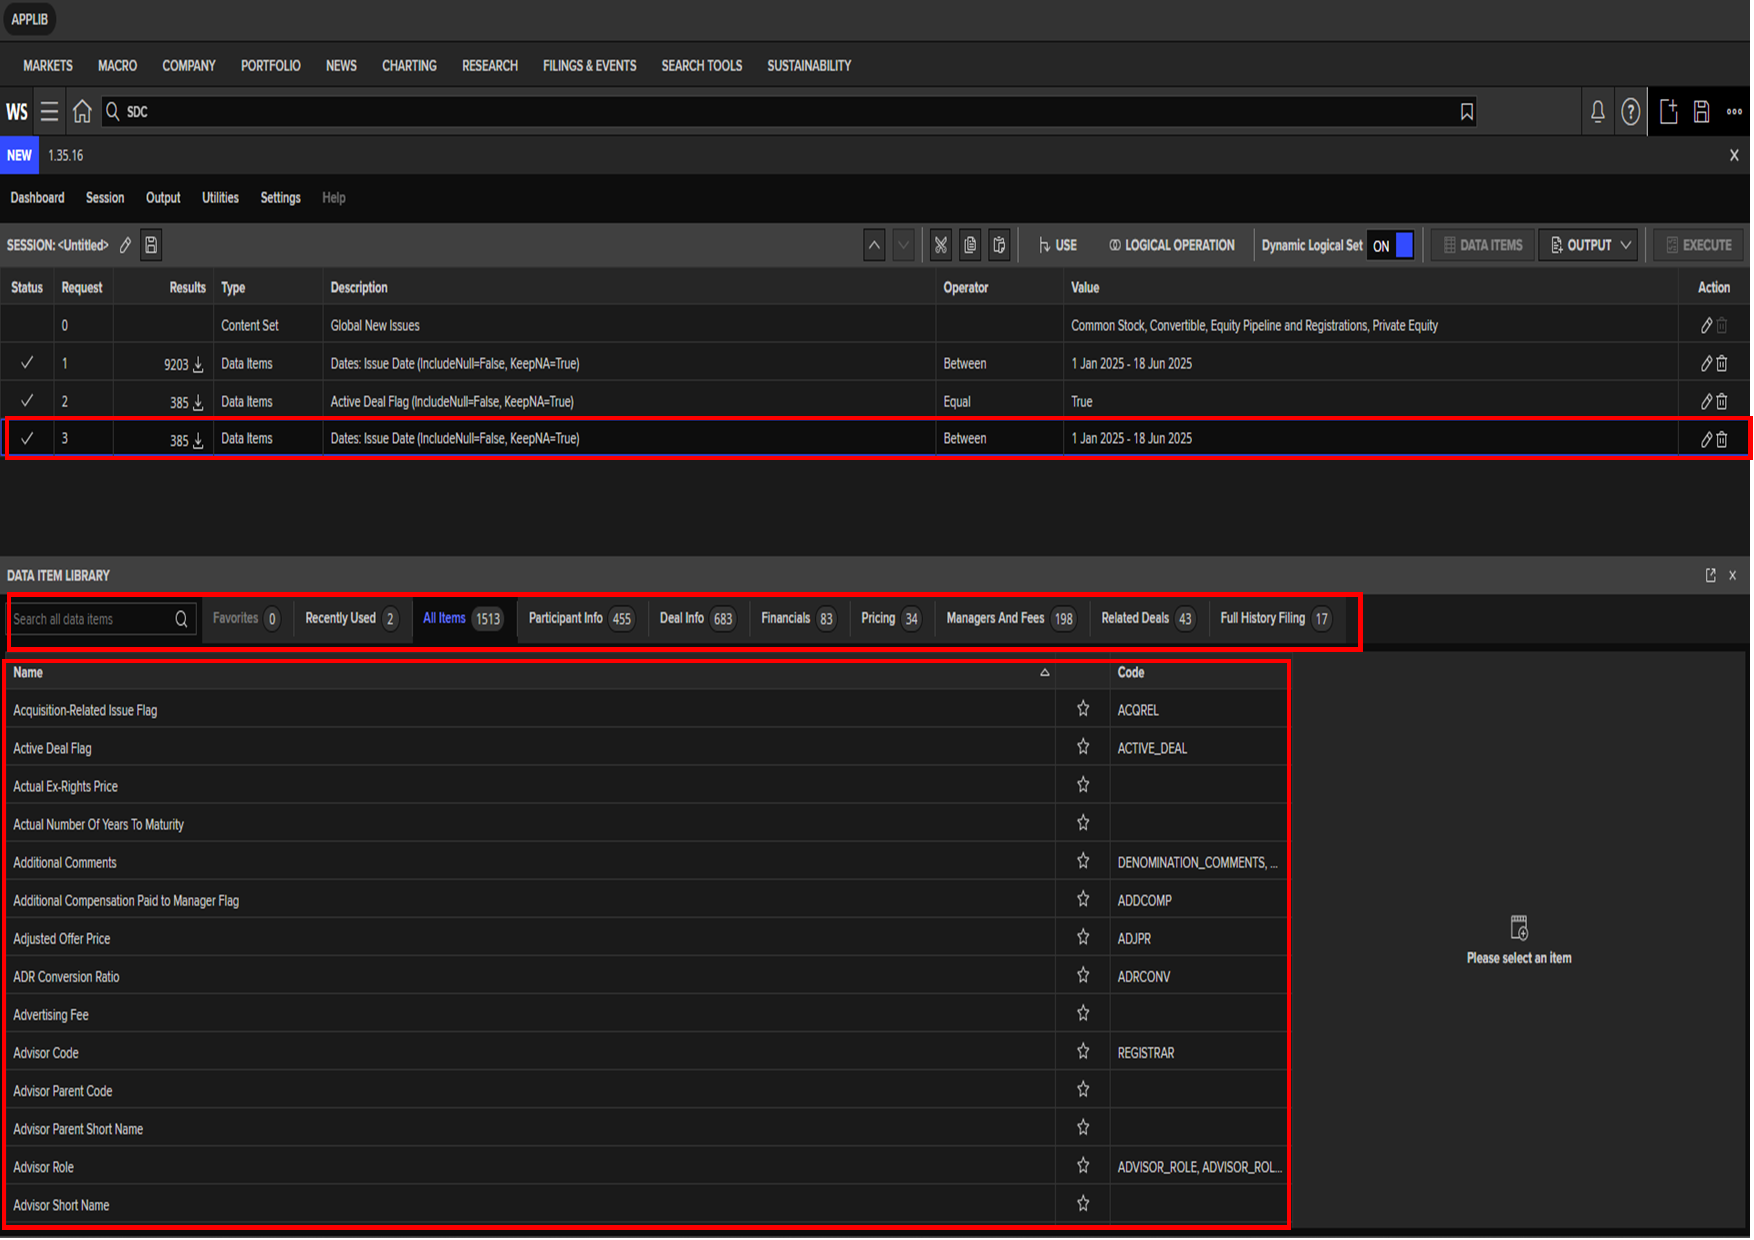Pop out the Data Item Library panel

[1710, 576]
